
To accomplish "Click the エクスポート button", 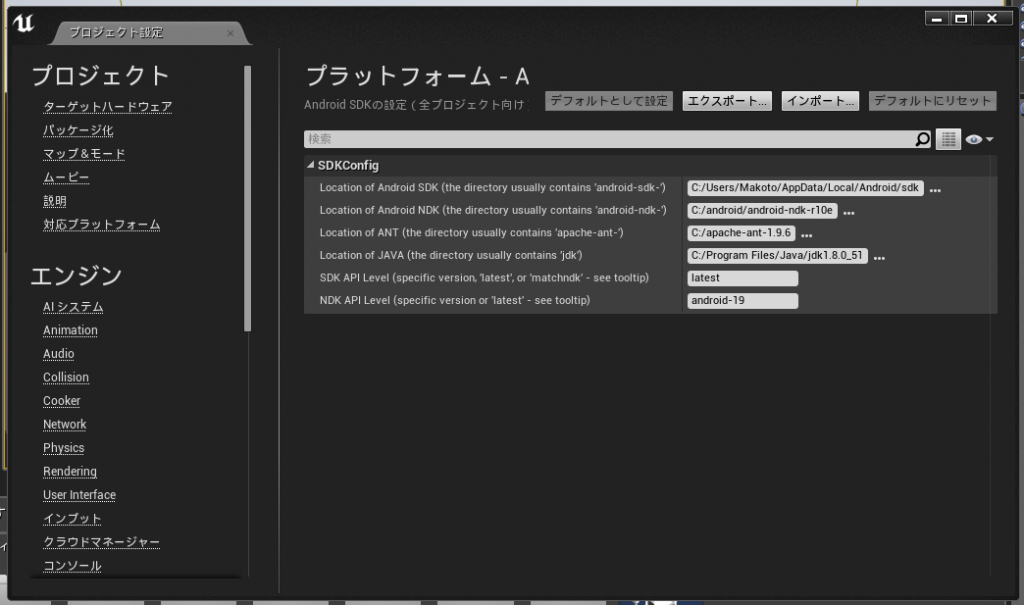I will (727, 101).
